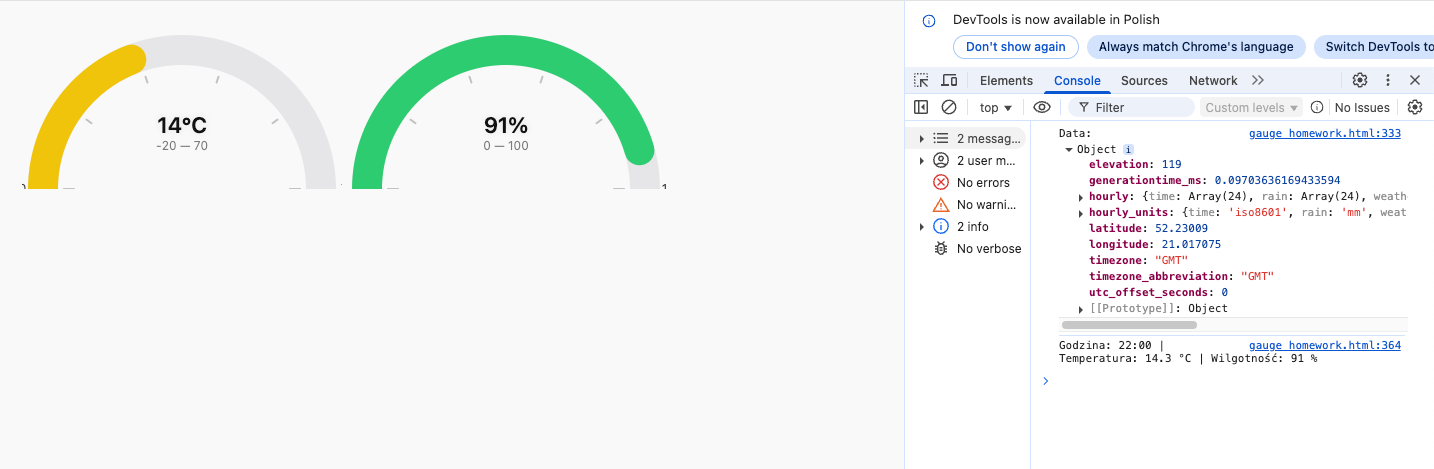Viewport: 1434px width, 469px height.
Task: Toggle the live expression eye icon
Action: coord(1042,107)
